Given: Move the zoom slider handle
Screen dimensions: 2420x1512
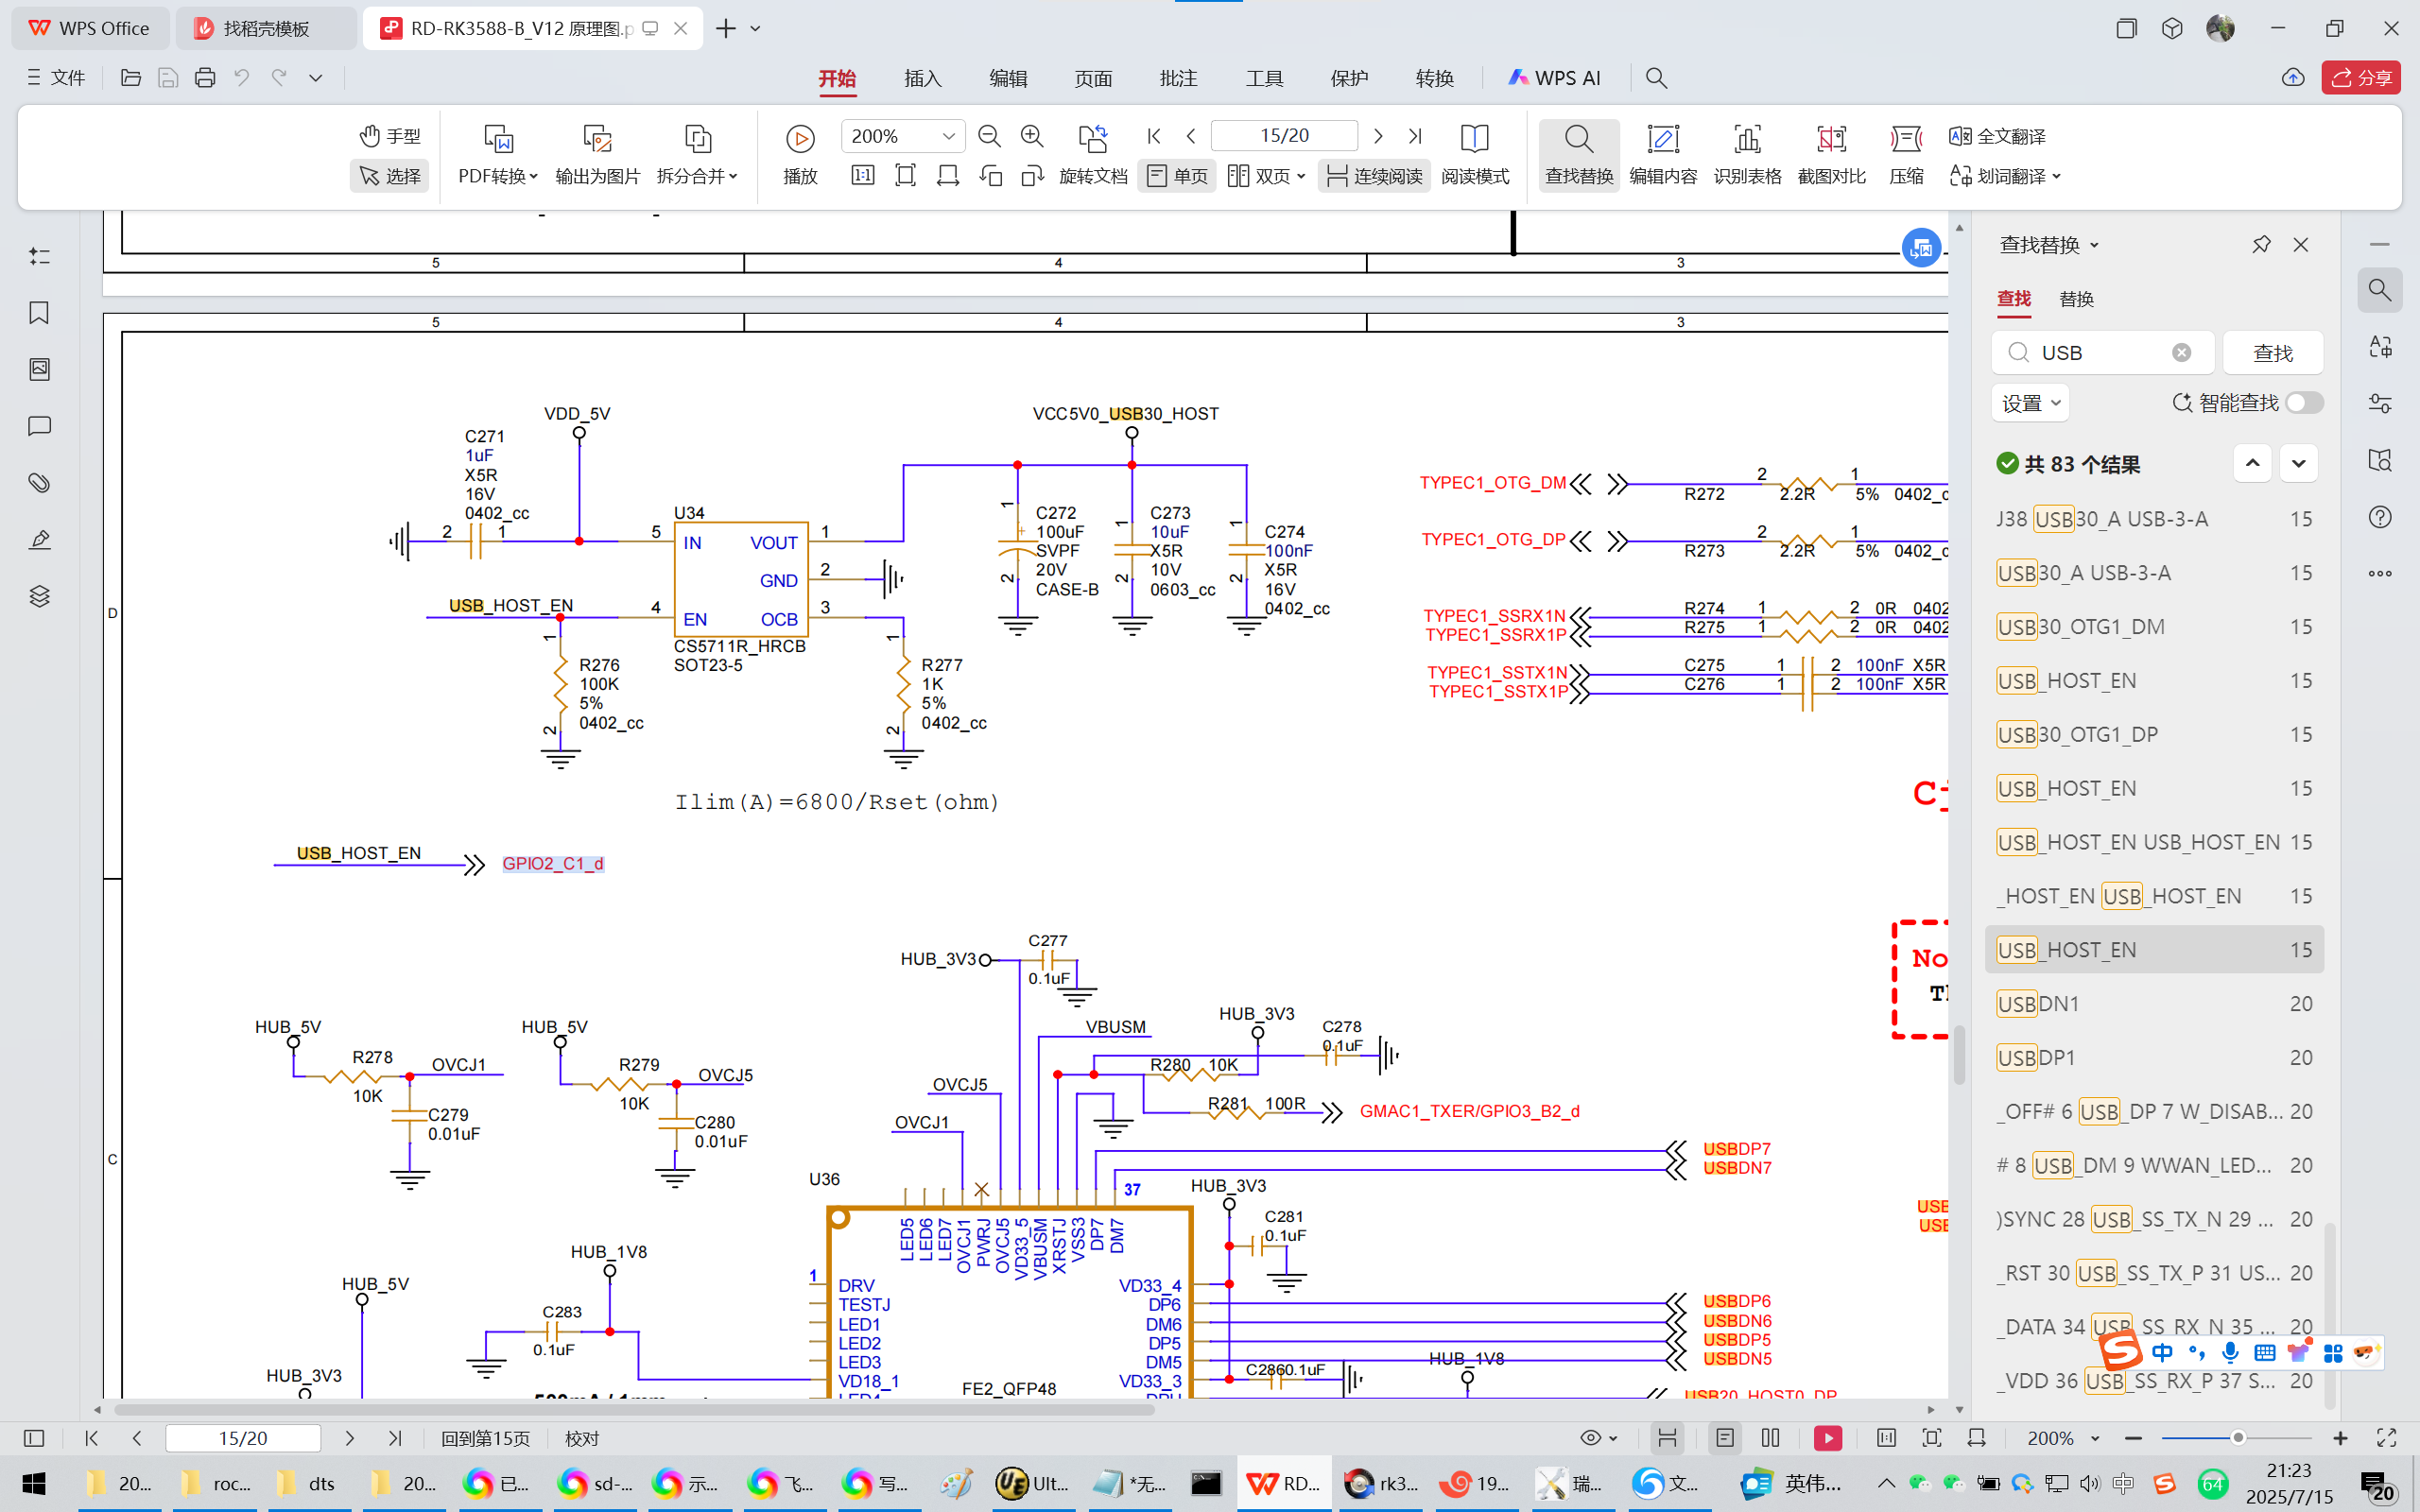Looking at the screenshot, I should tap(2238, 1438).
